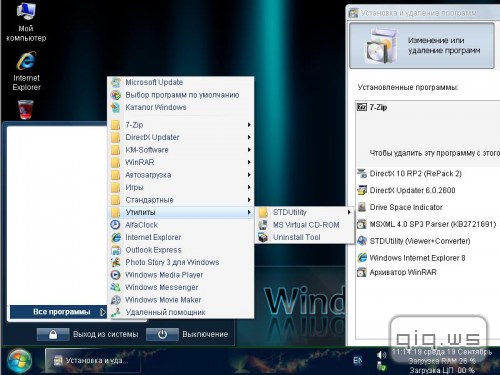Click the Outlook Express icon

[116, 250]
